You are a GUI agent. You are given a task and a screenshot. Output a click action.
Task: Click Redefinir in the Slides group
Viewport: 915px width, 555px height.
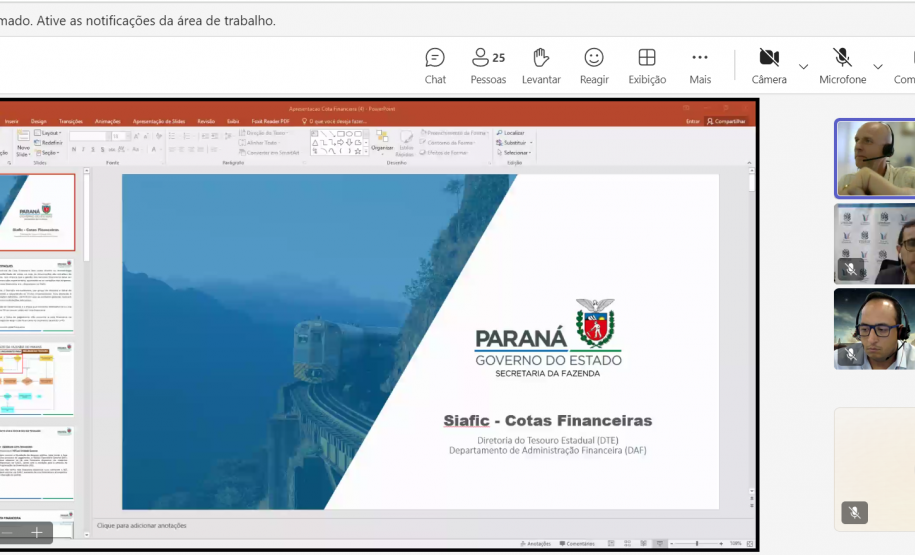(x=48, y=142)
